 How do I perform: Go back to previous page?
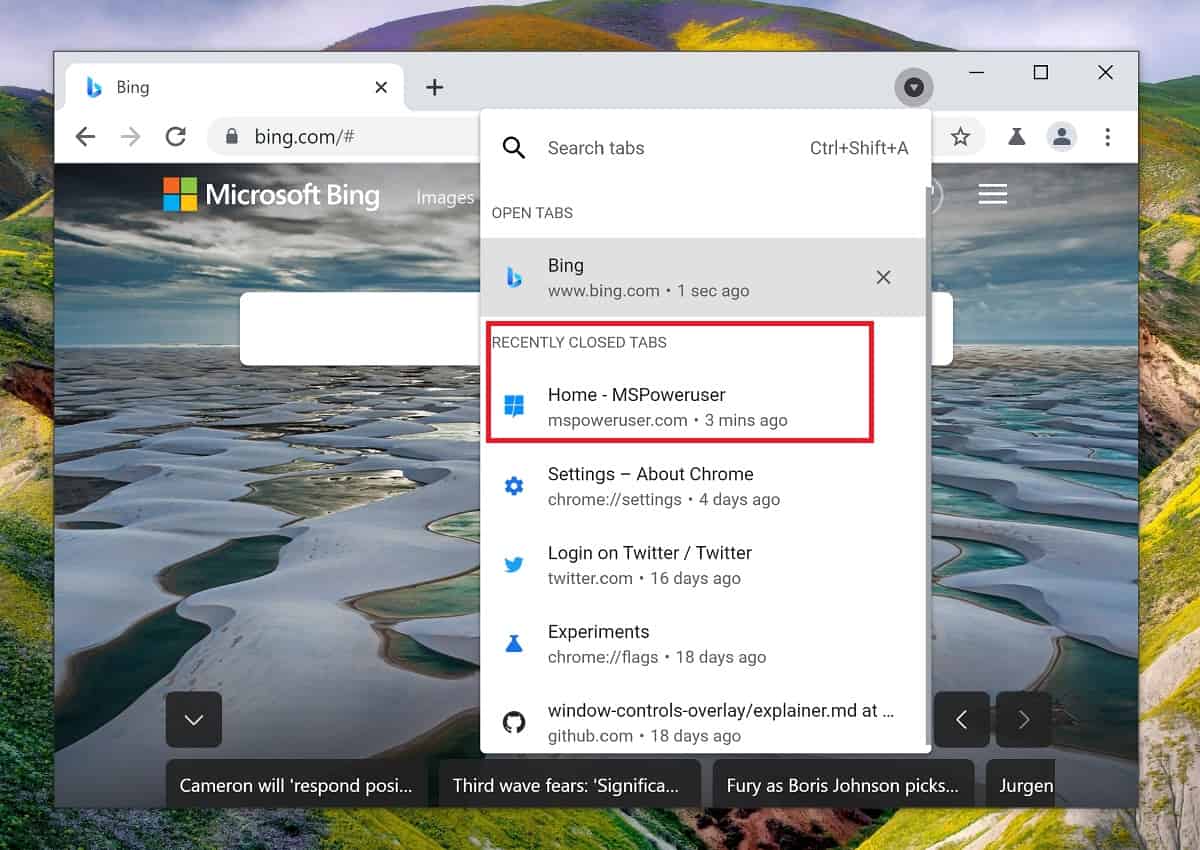86,137
